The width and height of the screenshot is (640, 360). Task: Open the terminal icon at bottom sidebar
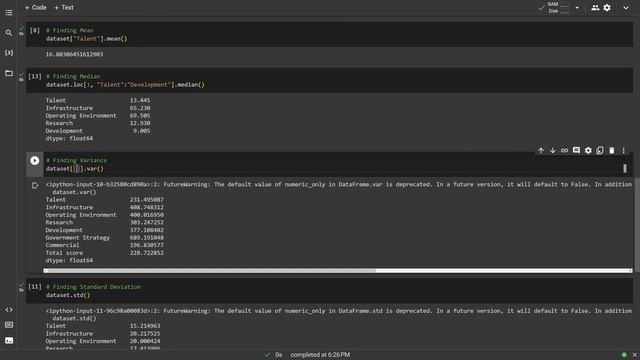click(x=9, y=340)
